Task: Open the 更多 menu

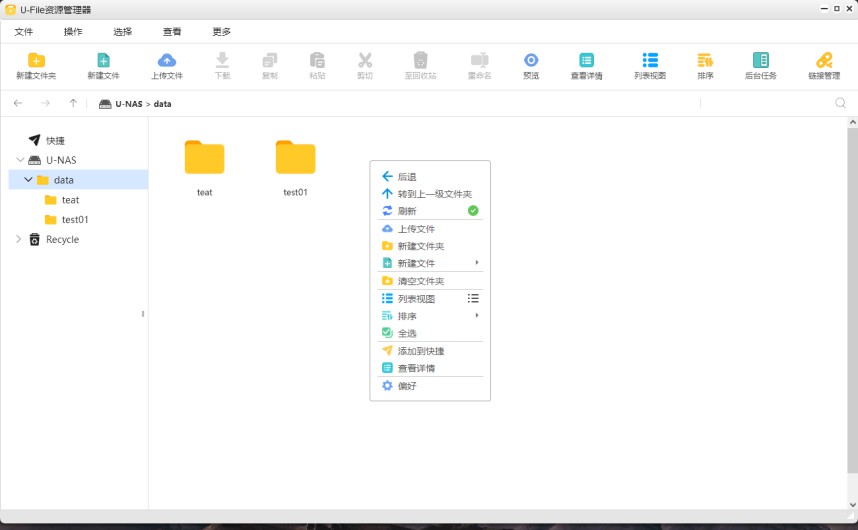Action: click(x=222, y=32)
